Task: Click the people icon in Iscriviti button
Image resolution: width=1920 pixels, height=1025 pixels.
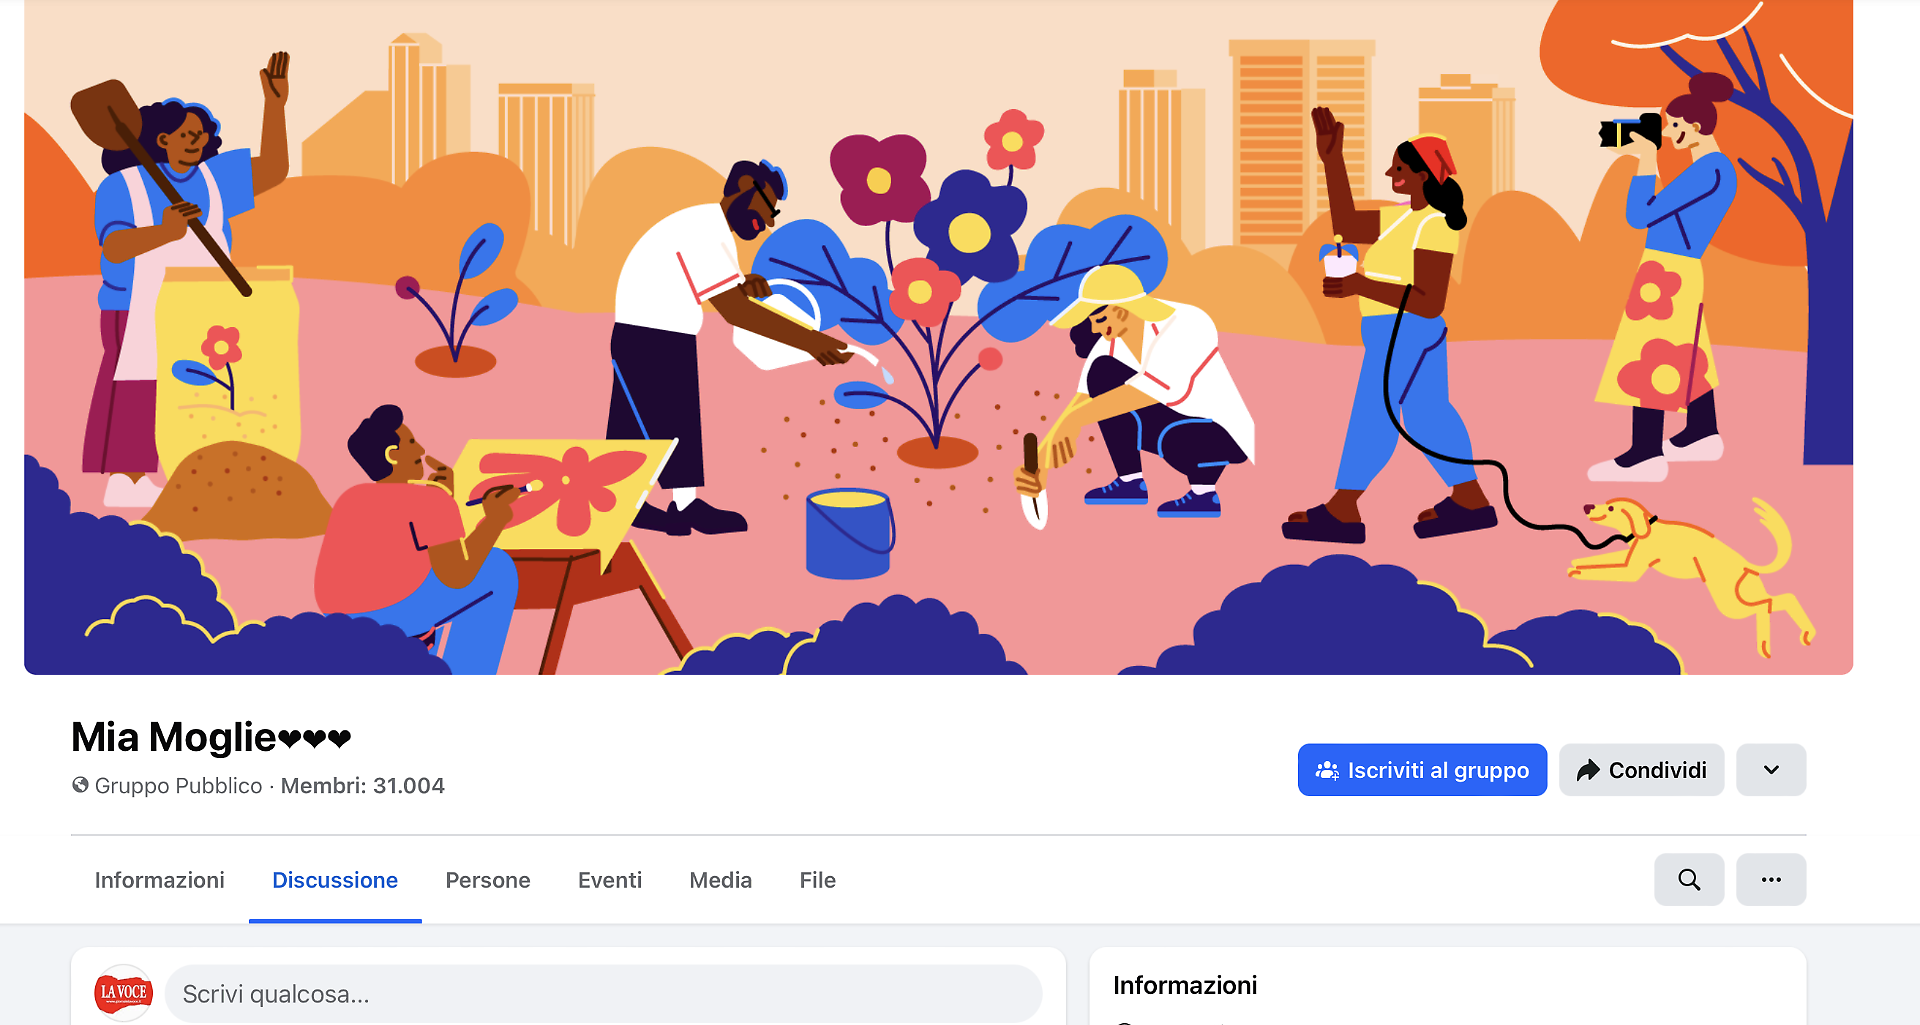Action: 1327,770
